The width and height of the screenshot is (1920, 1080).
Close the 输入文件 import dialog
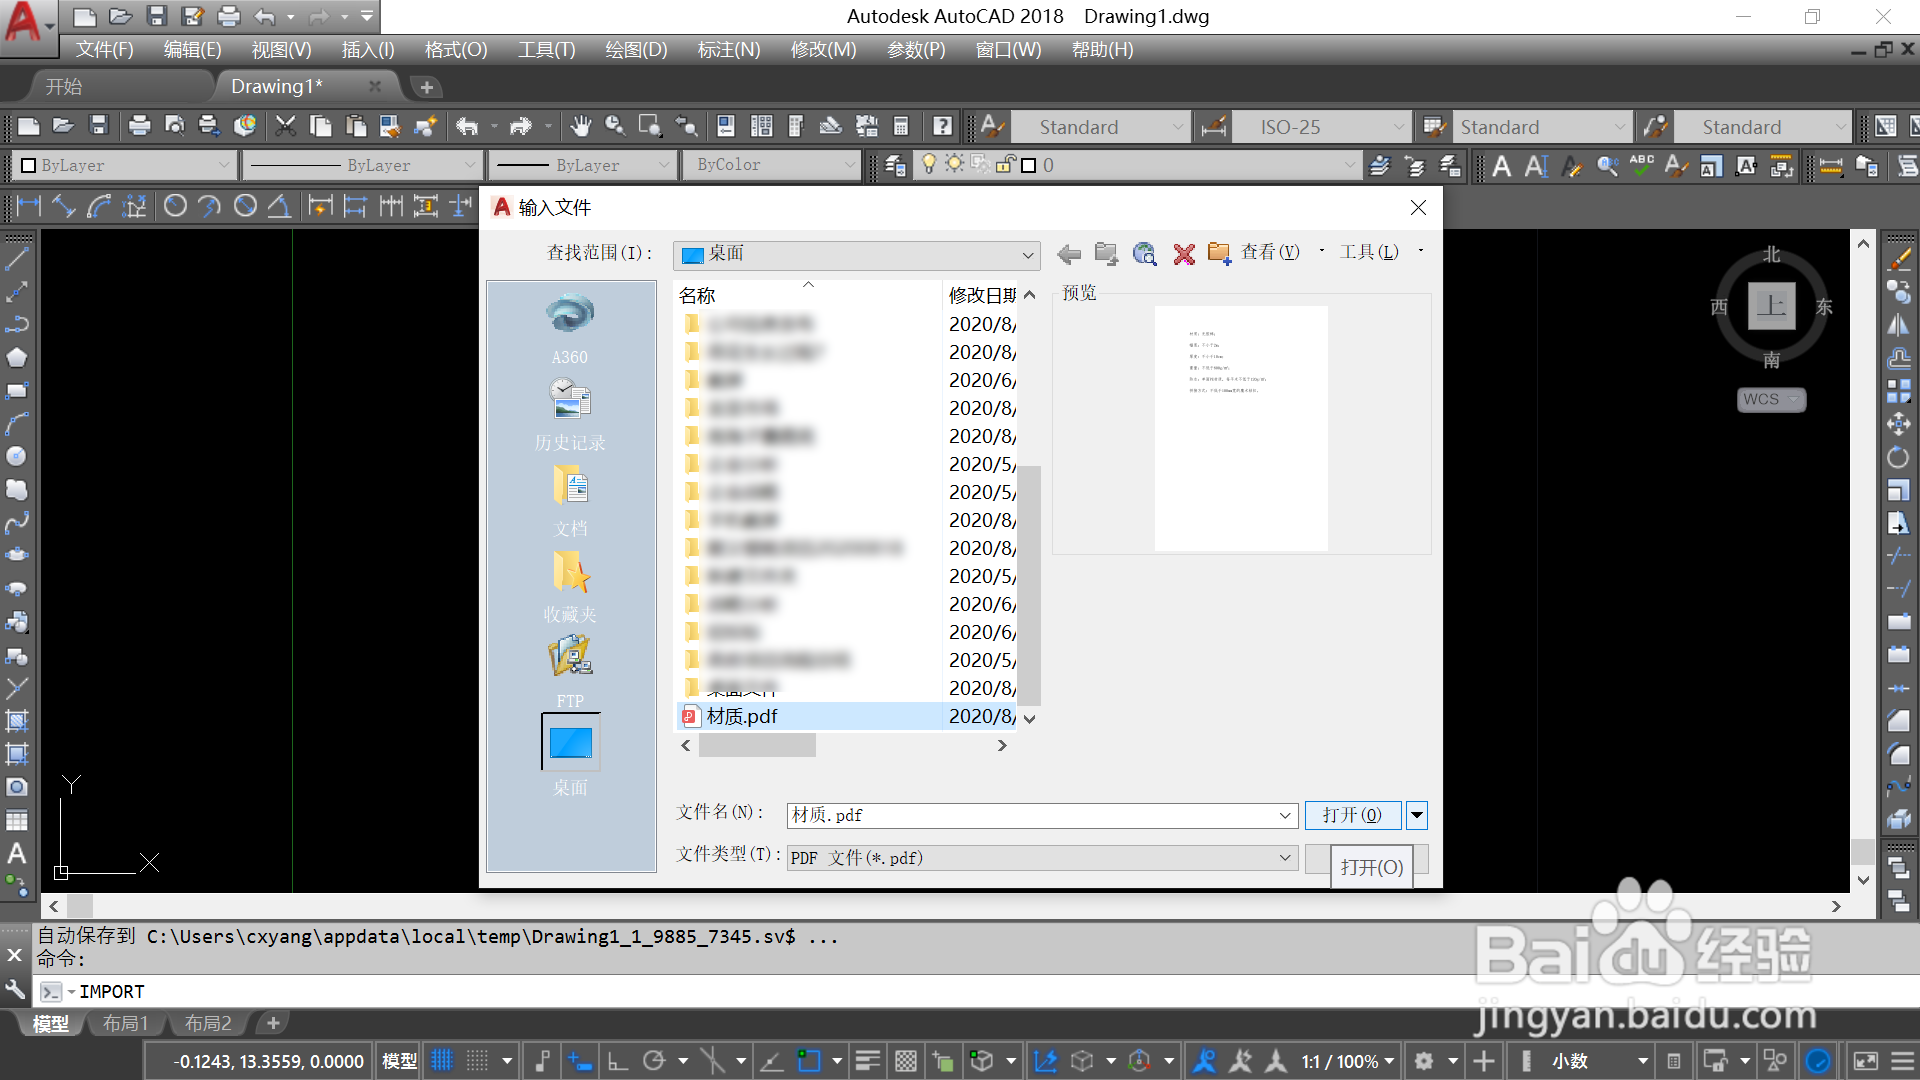coord(1418,207)
